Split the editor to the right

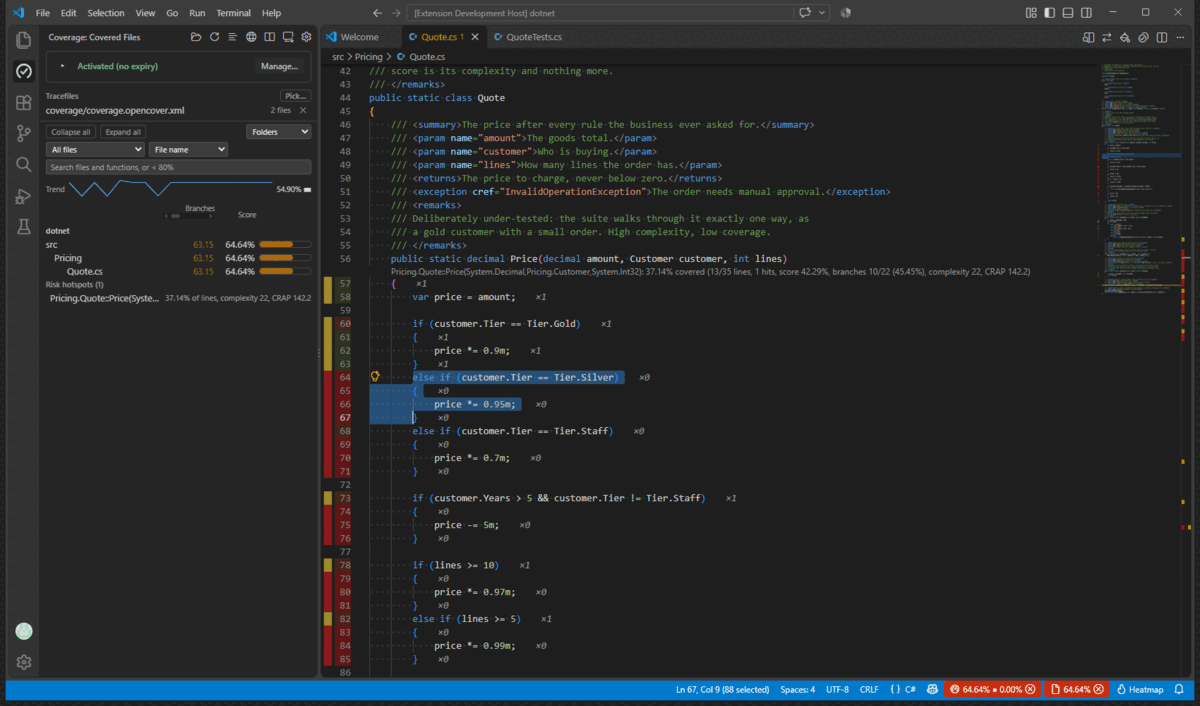(1161, 37)
